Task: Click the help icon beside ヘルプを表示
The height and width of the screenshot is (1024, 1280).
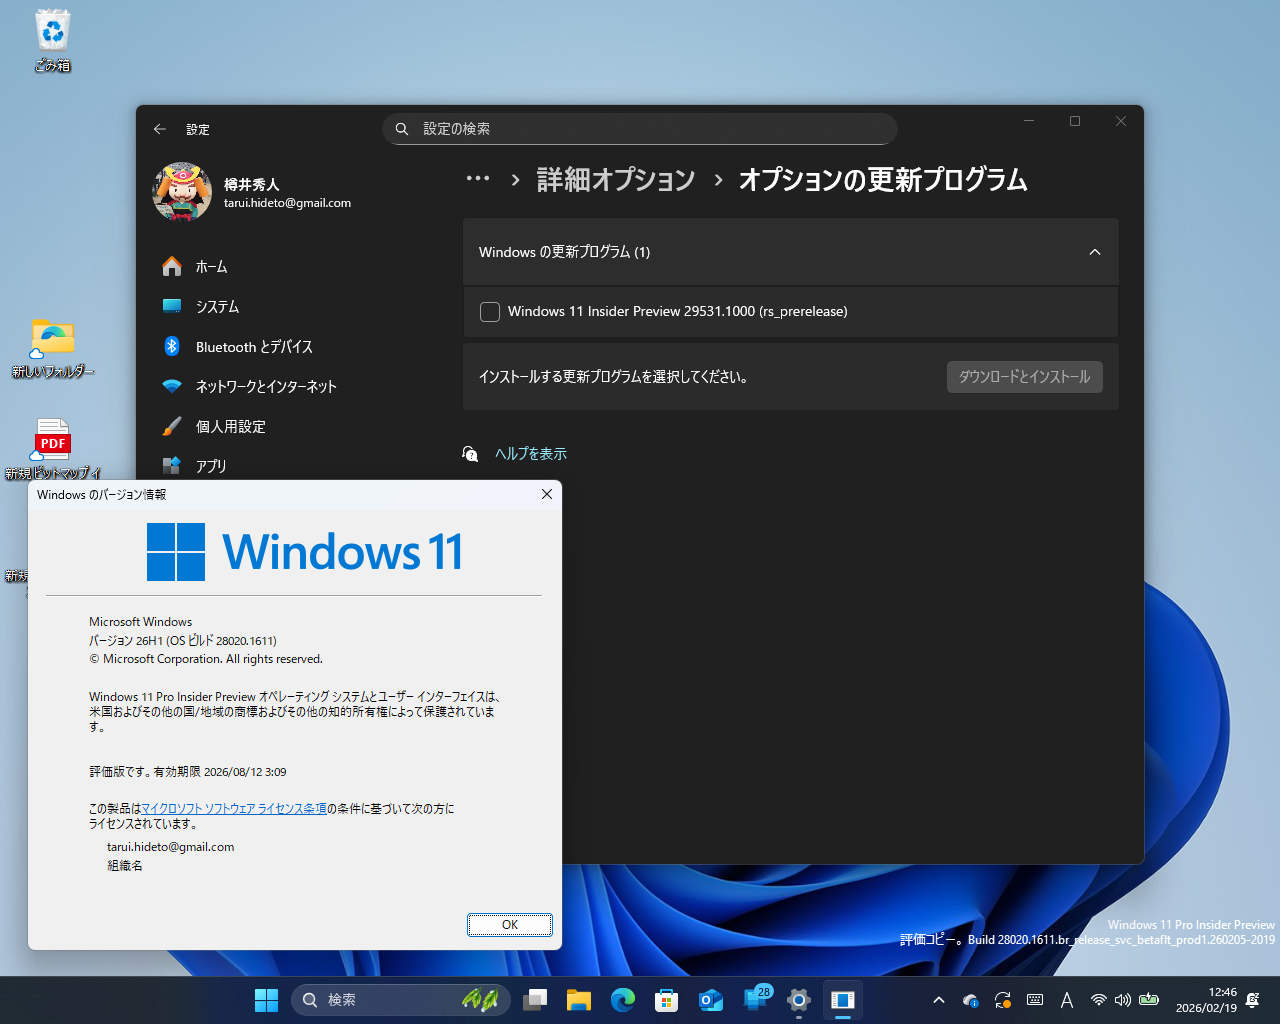Action: [x=470, y=453]
